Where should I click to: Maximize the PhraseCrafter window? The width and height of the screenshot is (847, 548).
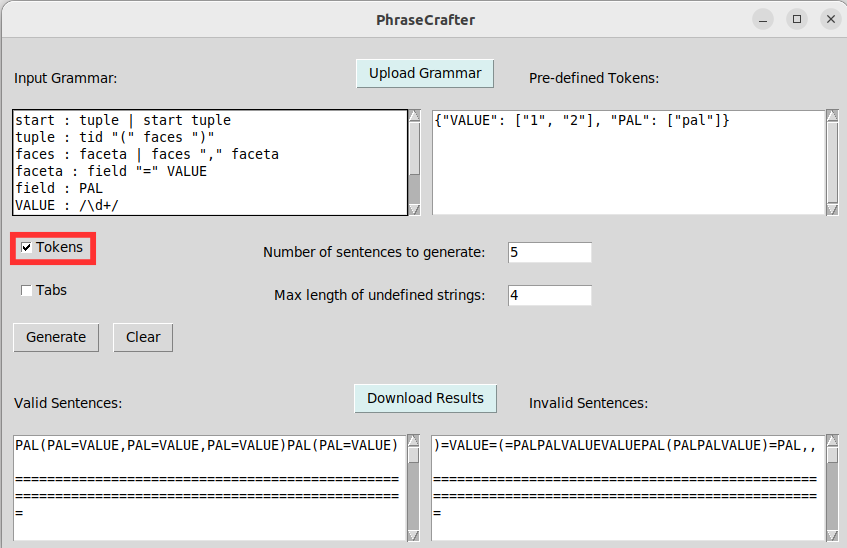(797, 20)
